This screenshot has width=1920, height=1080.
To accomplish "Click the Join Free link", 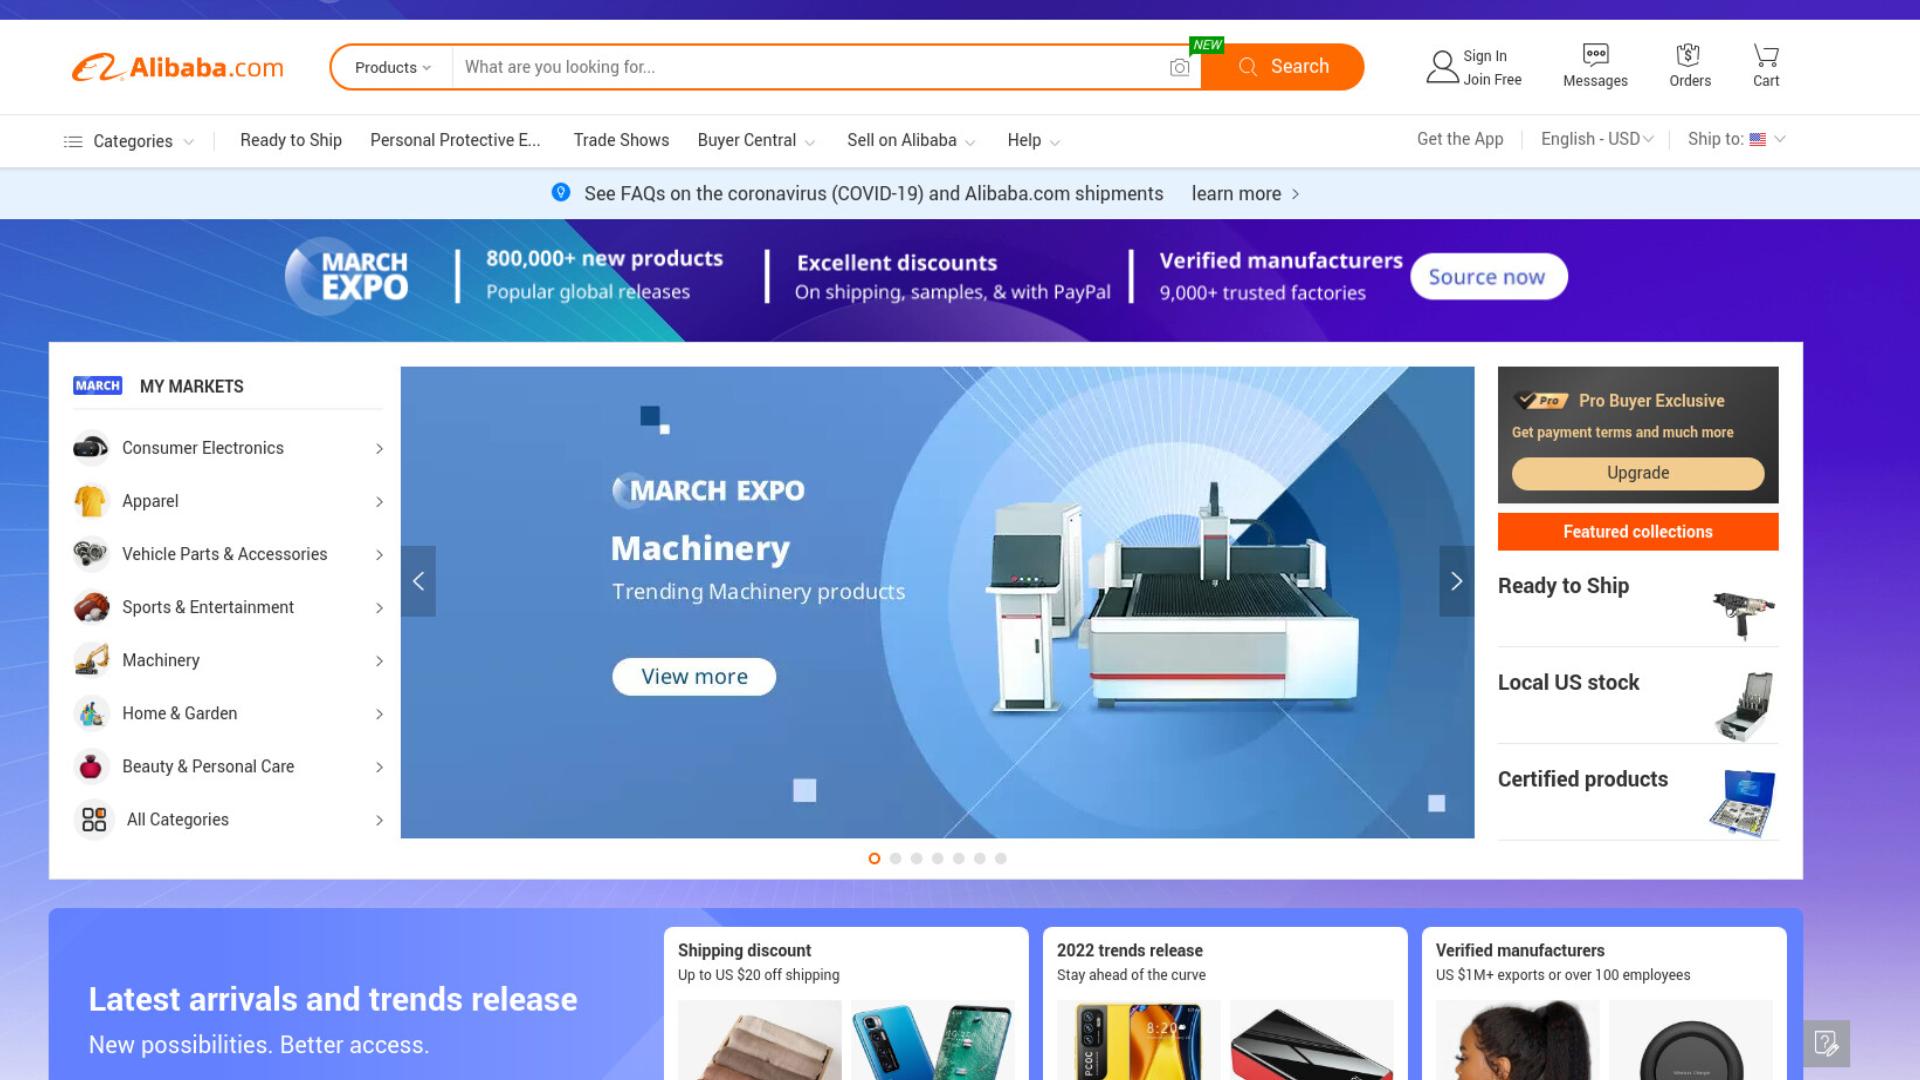I will click(x=1492, y=80).
